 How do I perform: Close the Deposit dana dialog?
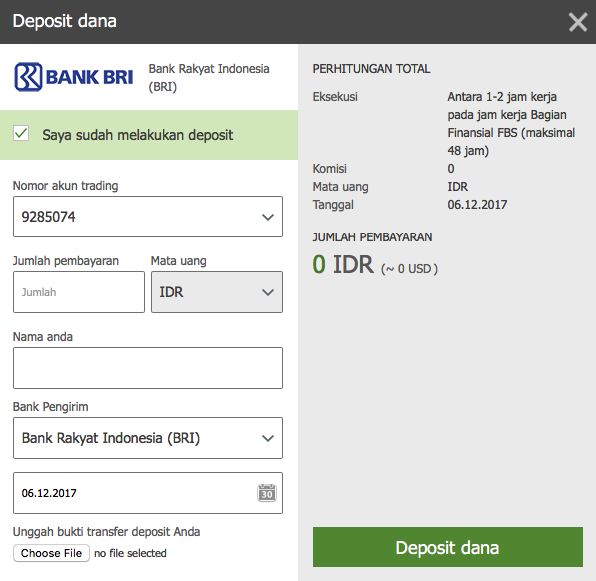(578, 22)
